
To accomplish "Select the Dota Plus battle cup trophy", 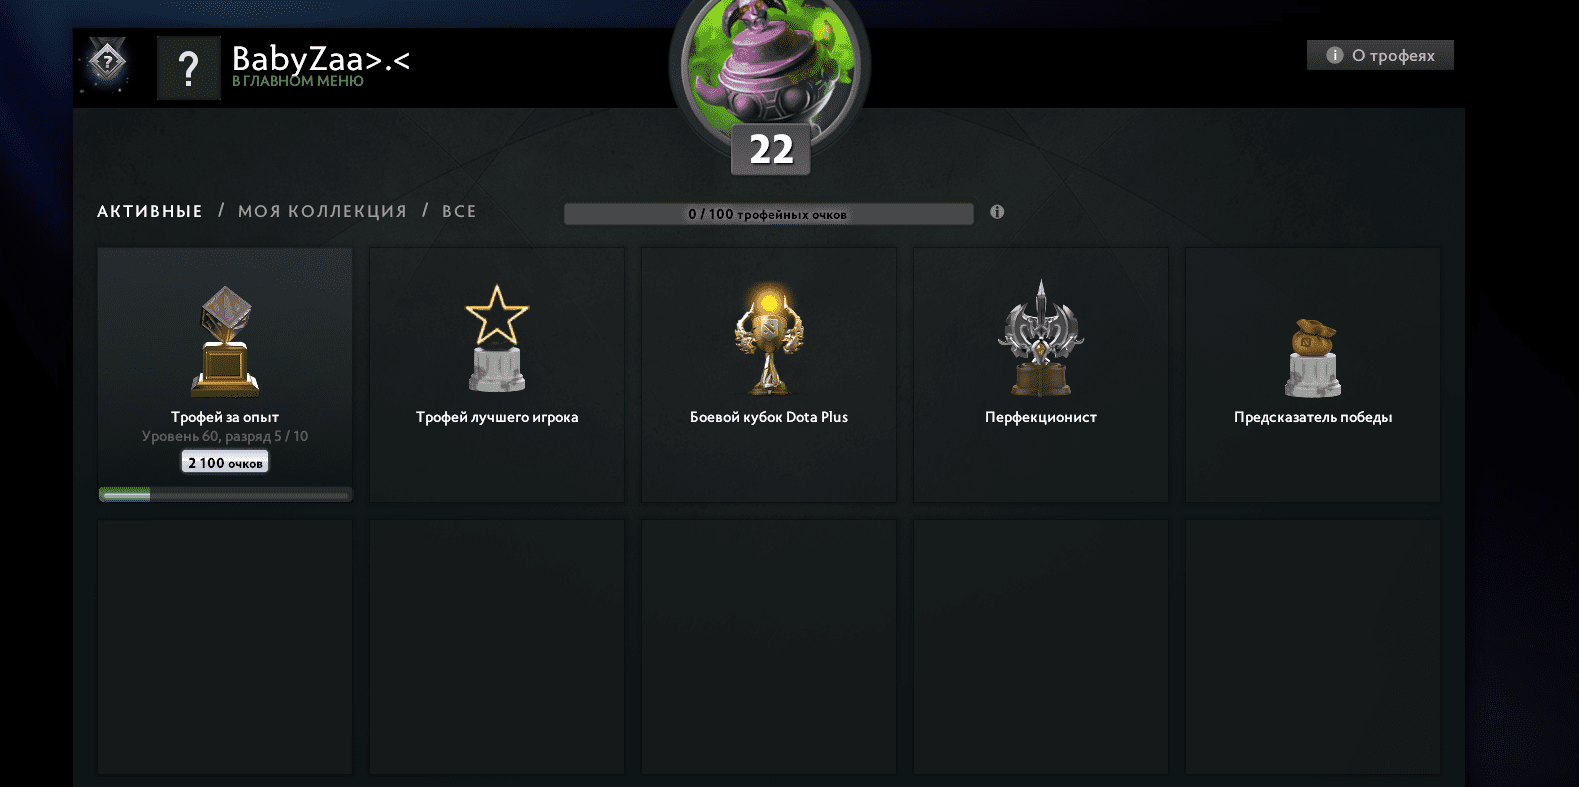I will pyautogui.click(x=769, y=338).
